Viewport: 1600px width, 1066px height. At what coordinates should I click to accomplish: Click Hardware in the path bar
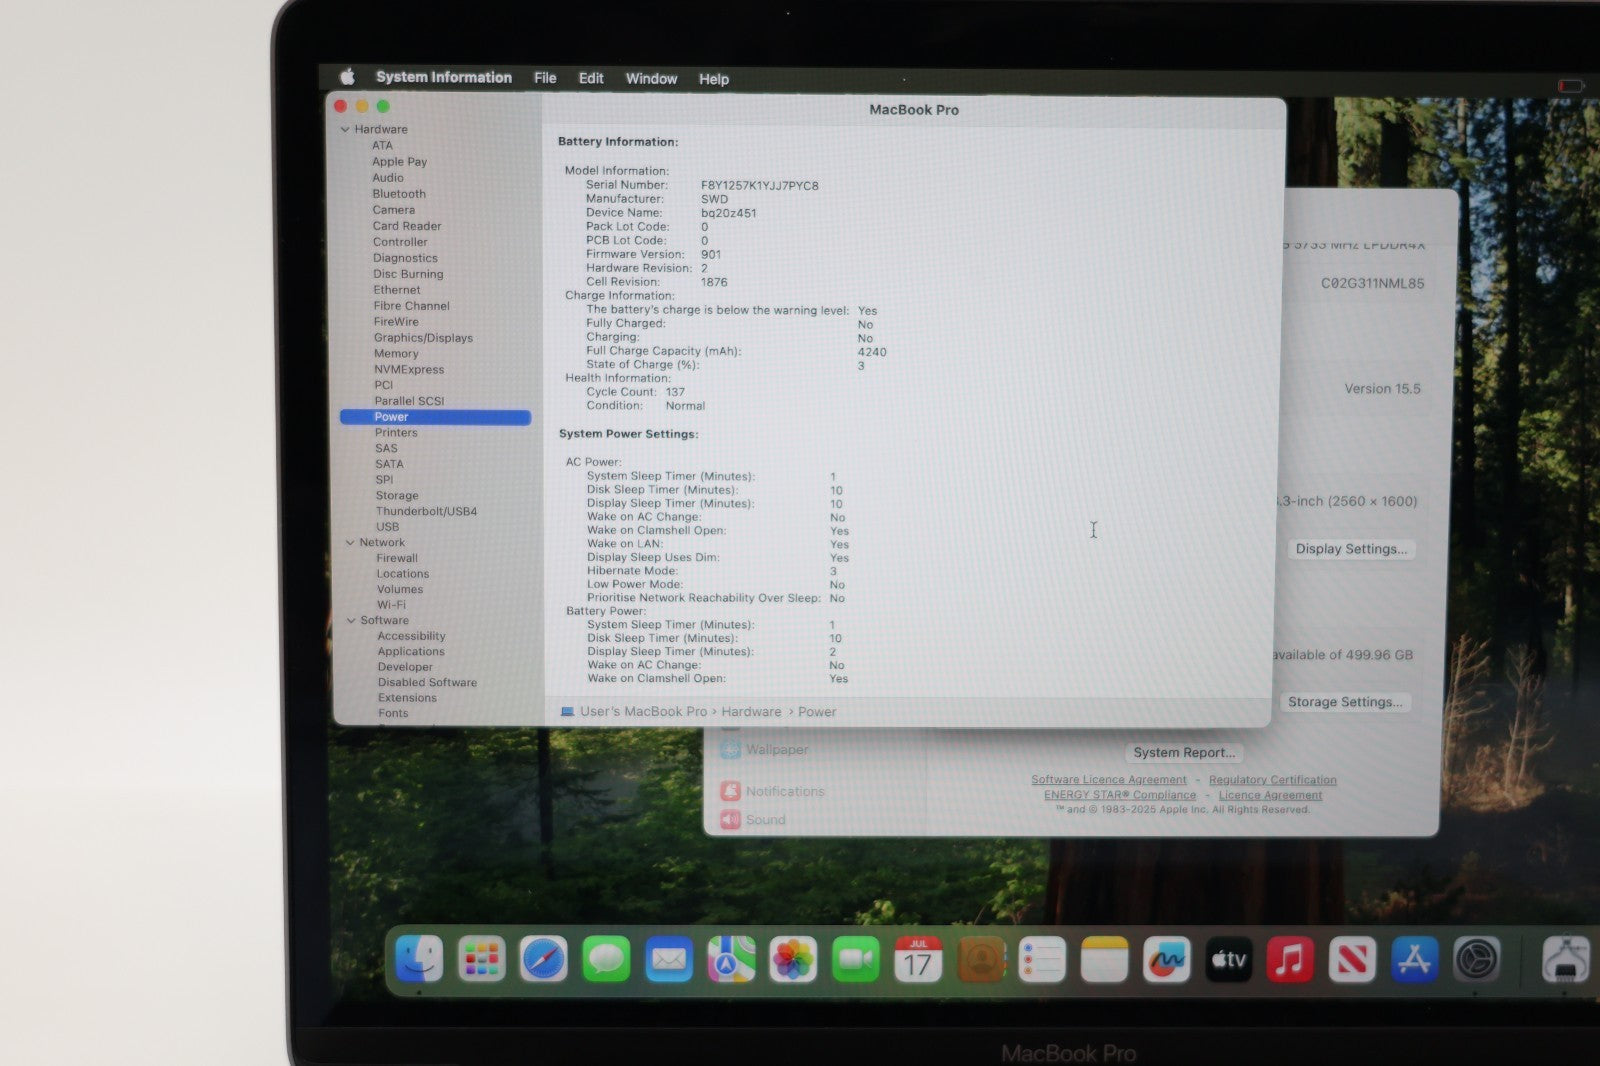[751, 712]
